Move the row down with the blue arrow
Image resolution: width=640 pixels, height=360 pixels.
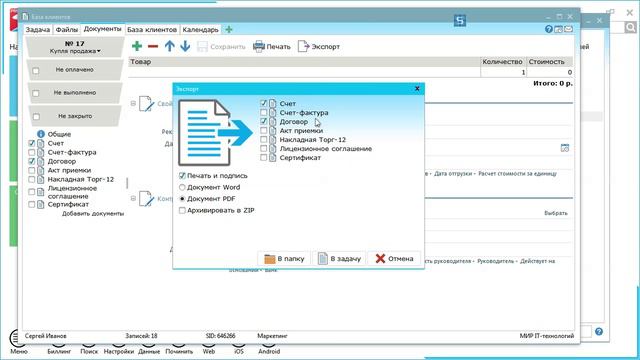coord(185,47)
